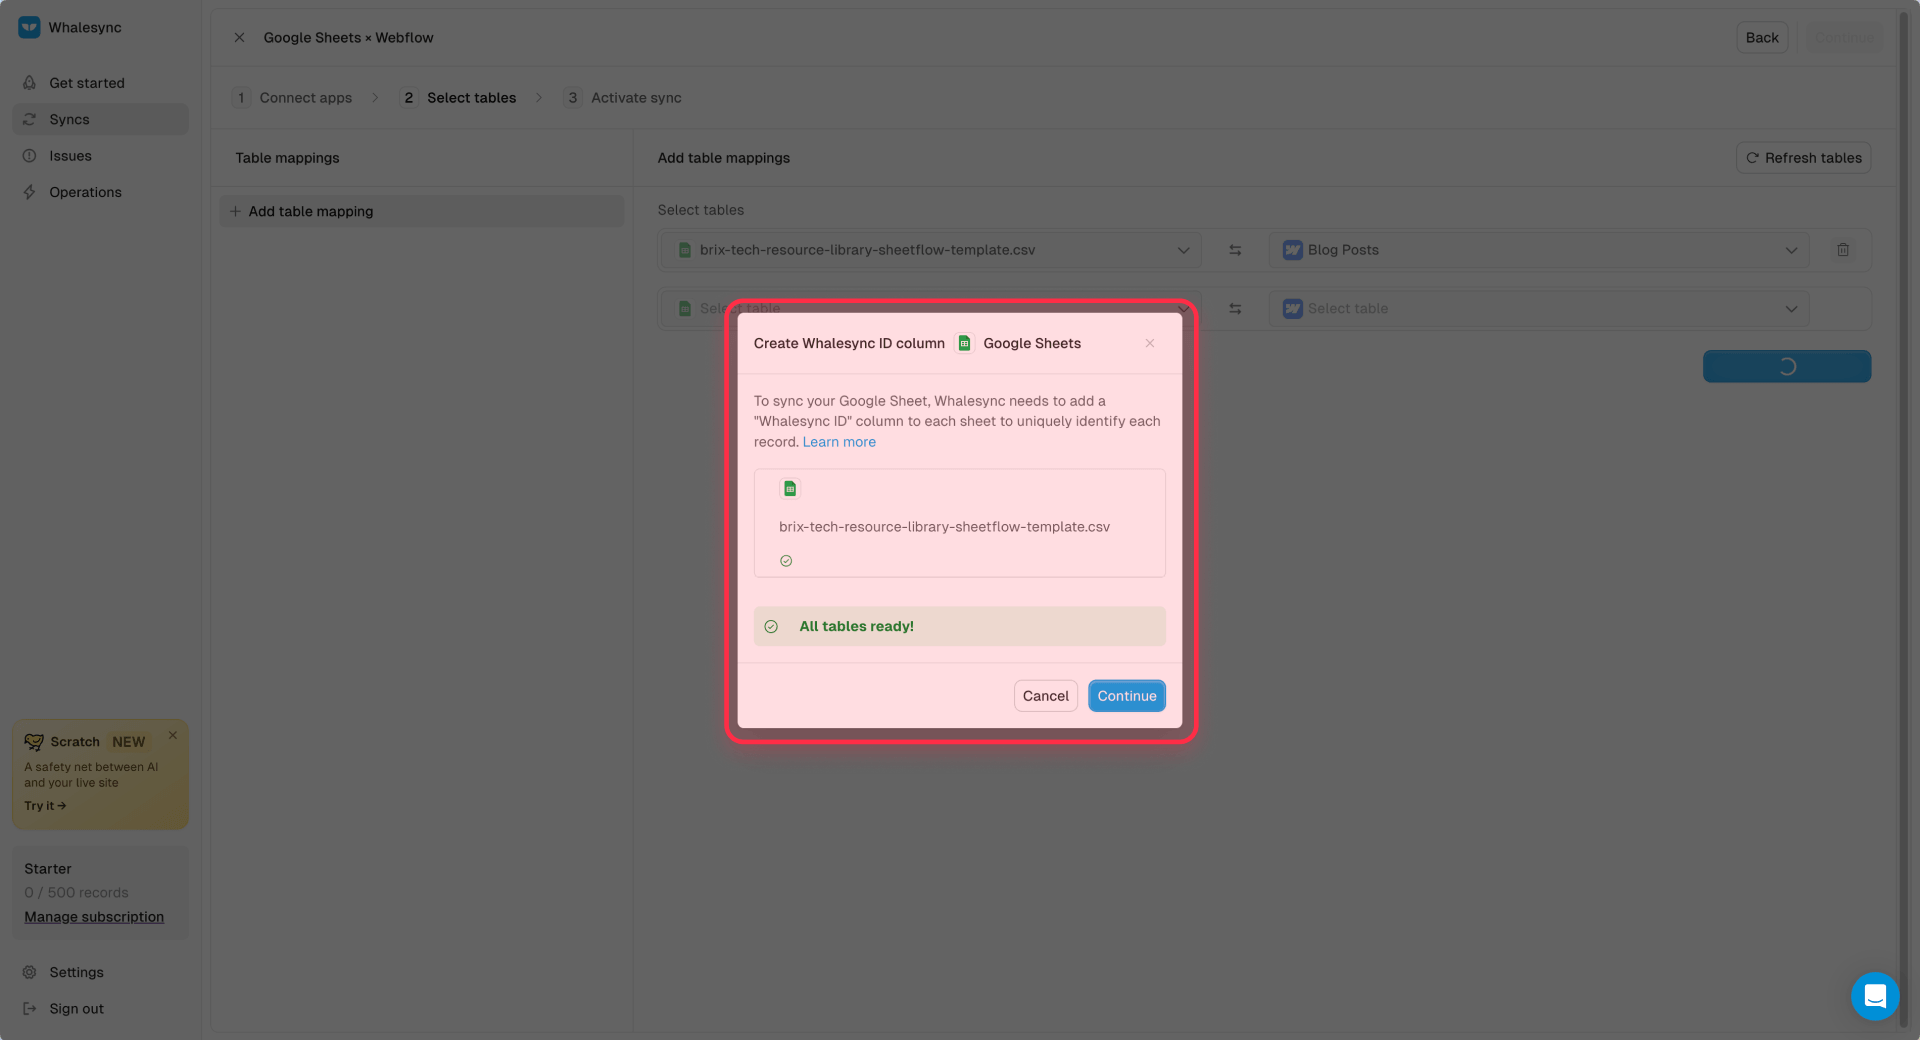Screen dimensions: 1920x1040
Task: Click Webflow icon in Select table field
Action: pyautogui.click(x=1292, y=308)
